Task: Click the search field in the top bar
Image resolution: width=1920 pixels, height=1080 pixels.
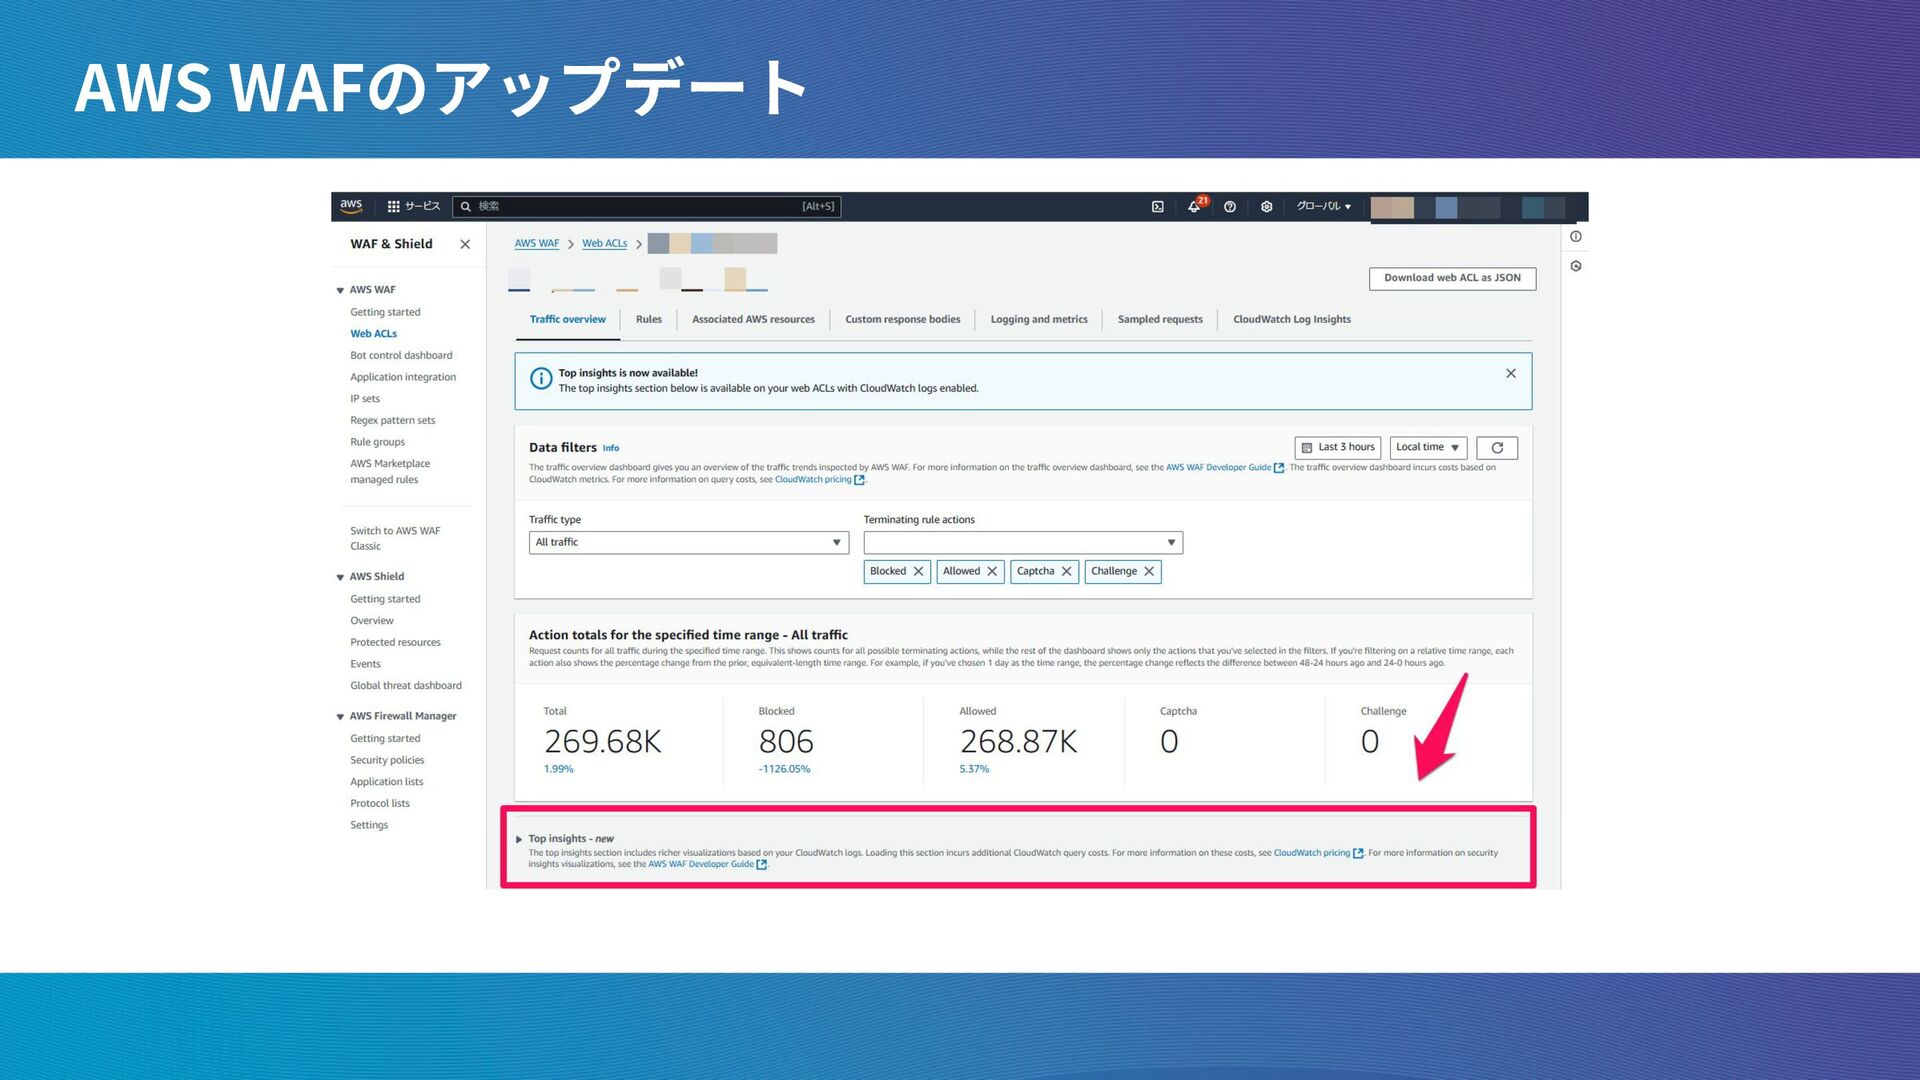Action: click(x=646, y=206)
